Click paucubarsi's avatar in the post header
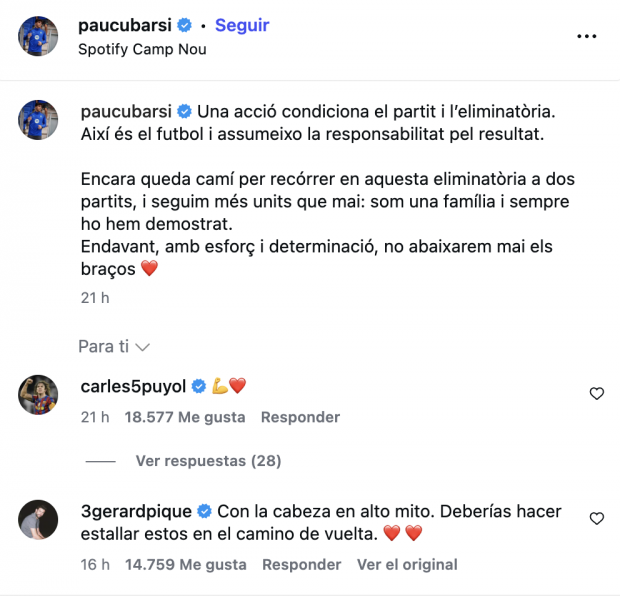 click(x=39, y=36)
